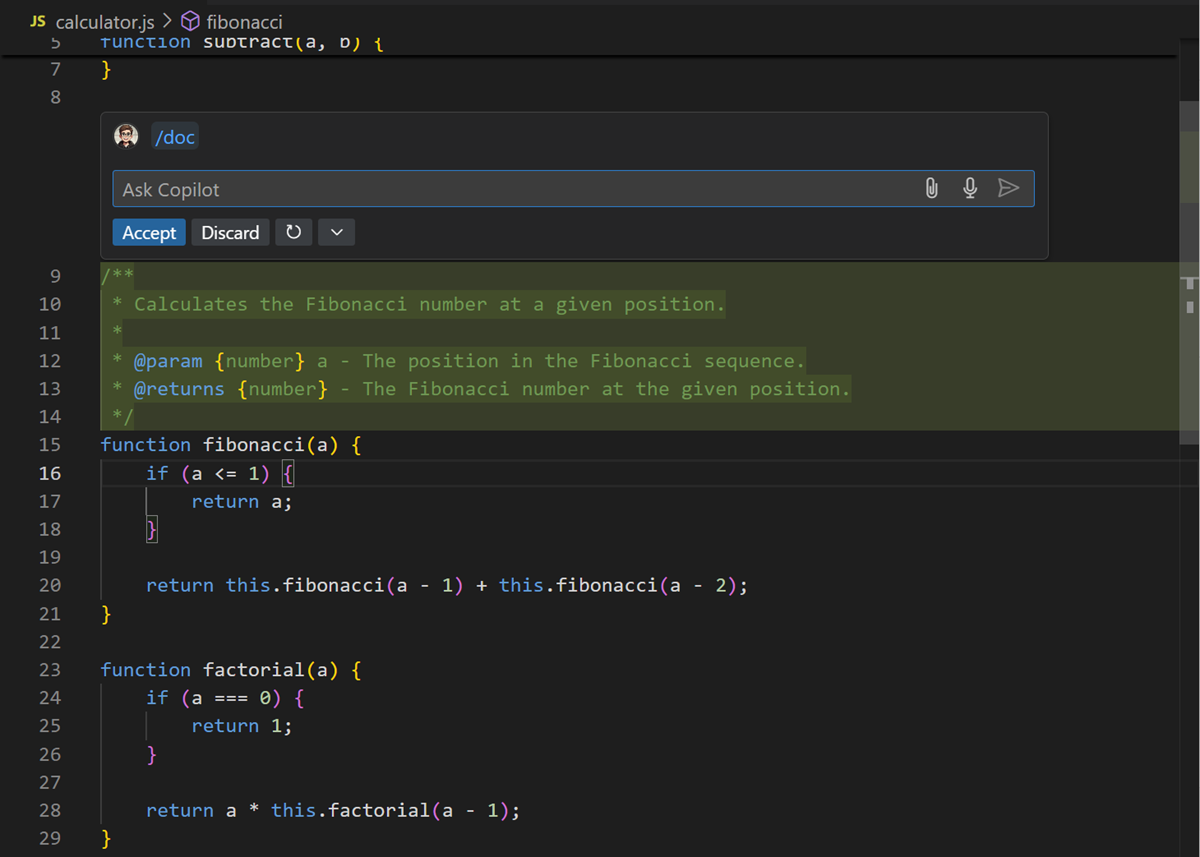Click the user avatar in Copilot chat
Image resolution: width=1200 pixels, height=857 pixels.
coord(126,136)
